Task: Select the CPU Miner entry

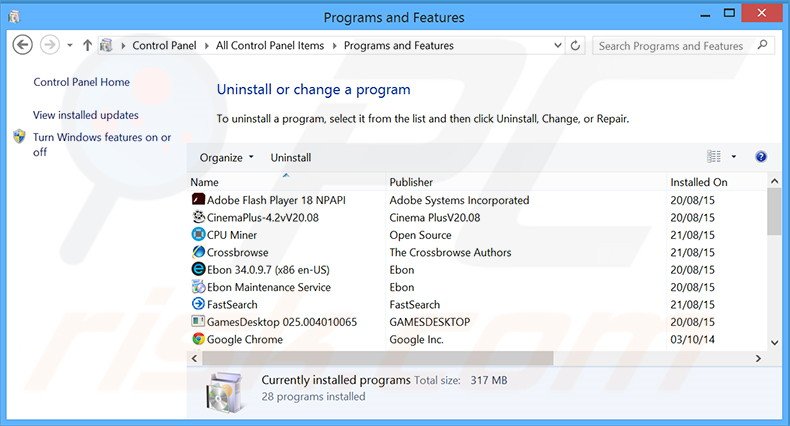Action: pos(232,235)
